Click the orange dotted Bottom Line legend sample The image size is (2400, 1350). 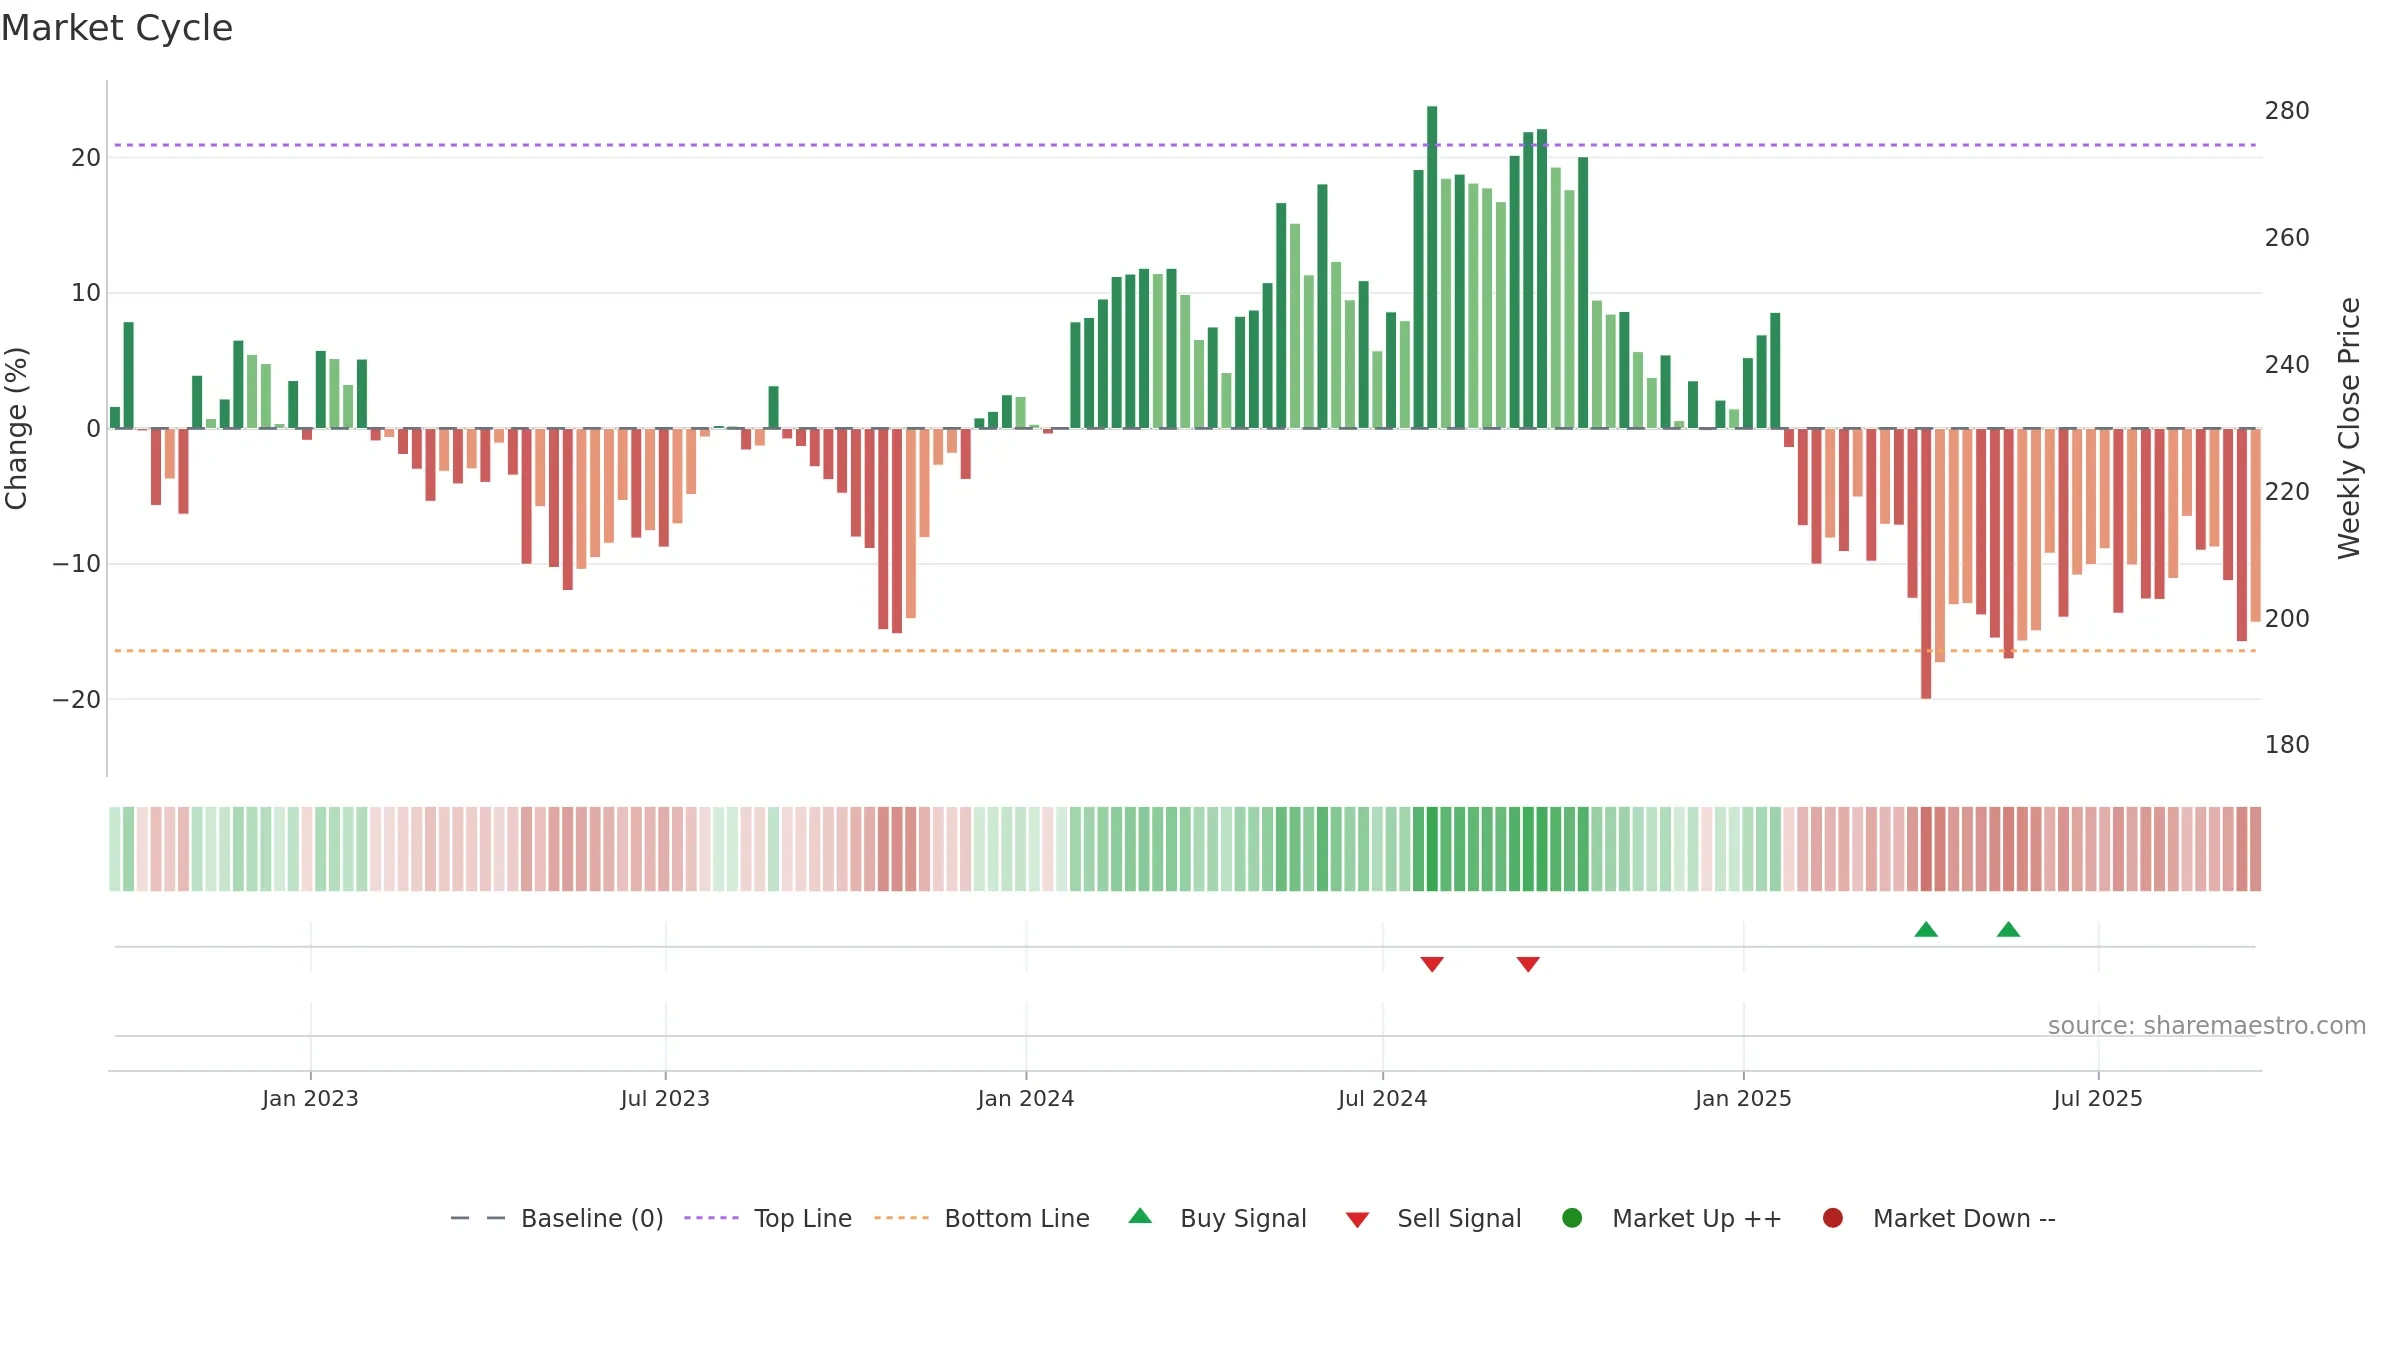pos(901,1218)
